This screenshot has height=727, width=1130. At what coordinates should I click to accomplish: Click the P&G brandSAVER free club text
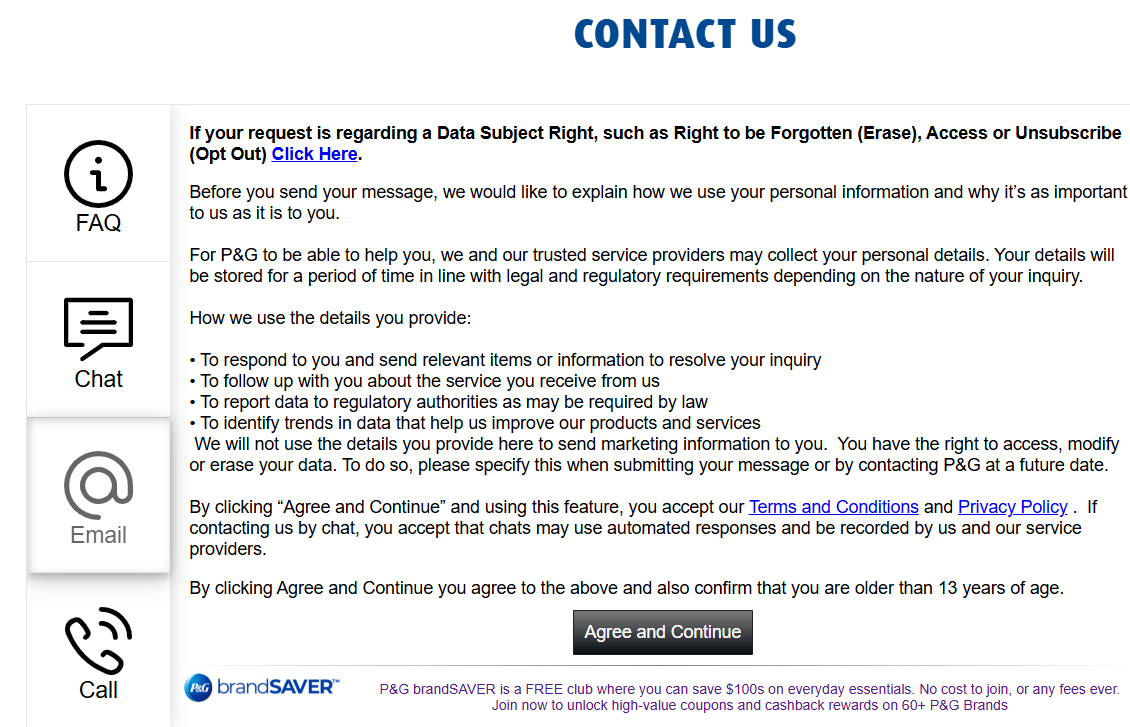point(749,689)
